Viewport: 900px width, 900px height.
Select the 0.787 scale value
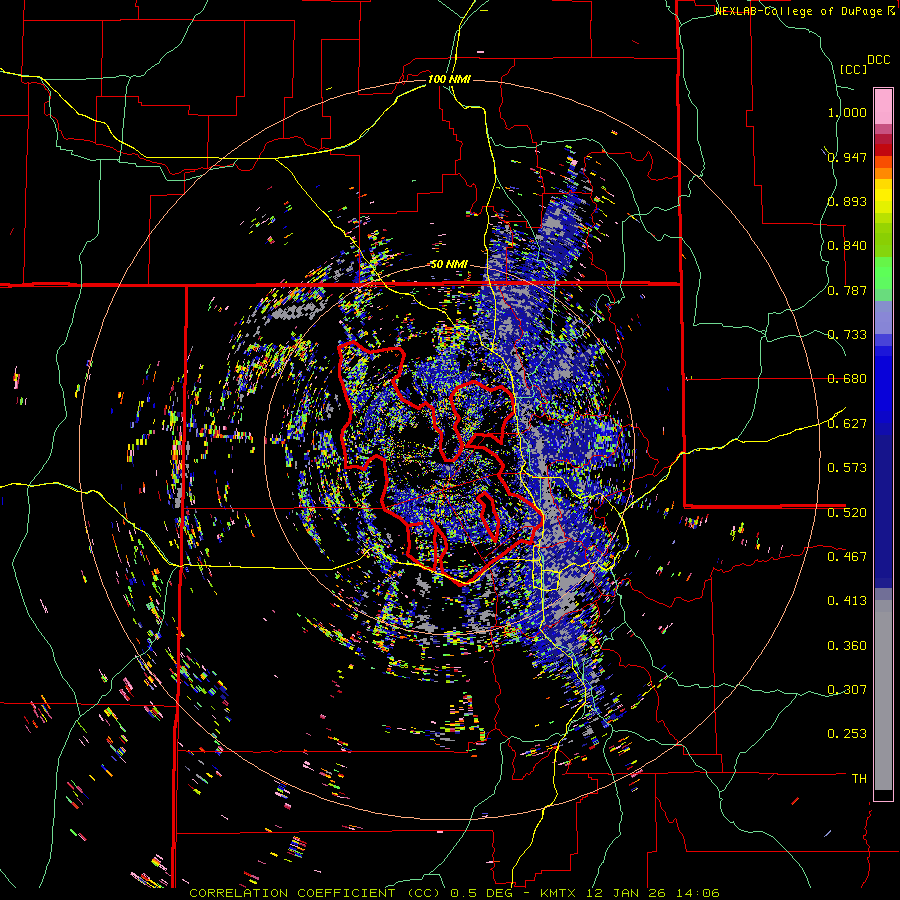[847, 290]
